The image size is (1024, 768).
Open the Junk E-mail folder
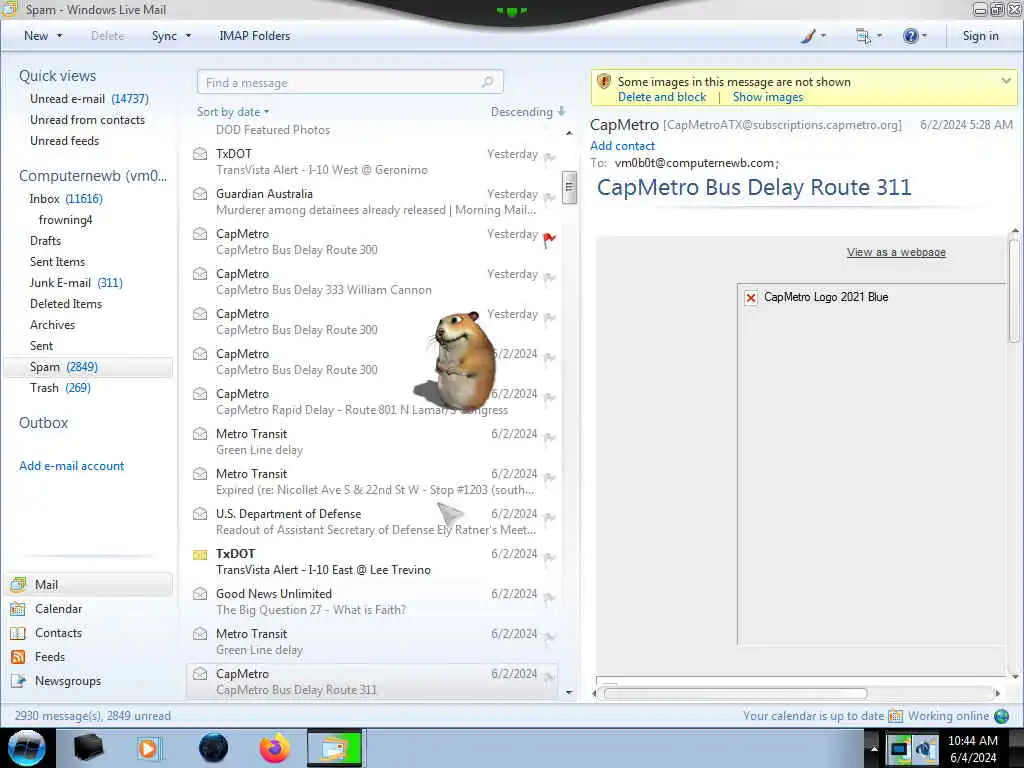pyautogui.click(x=76, y=283)
